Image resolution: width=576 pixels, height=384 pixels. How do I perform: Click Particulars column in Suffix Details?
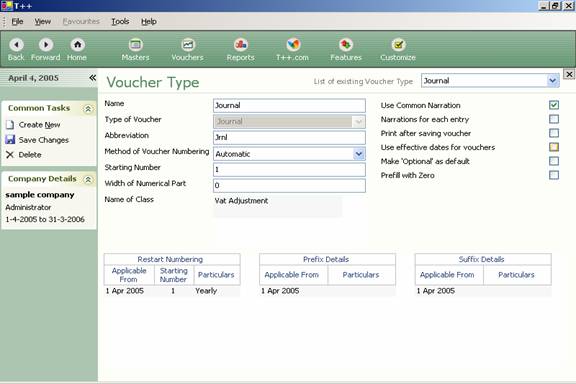(516, 275)
